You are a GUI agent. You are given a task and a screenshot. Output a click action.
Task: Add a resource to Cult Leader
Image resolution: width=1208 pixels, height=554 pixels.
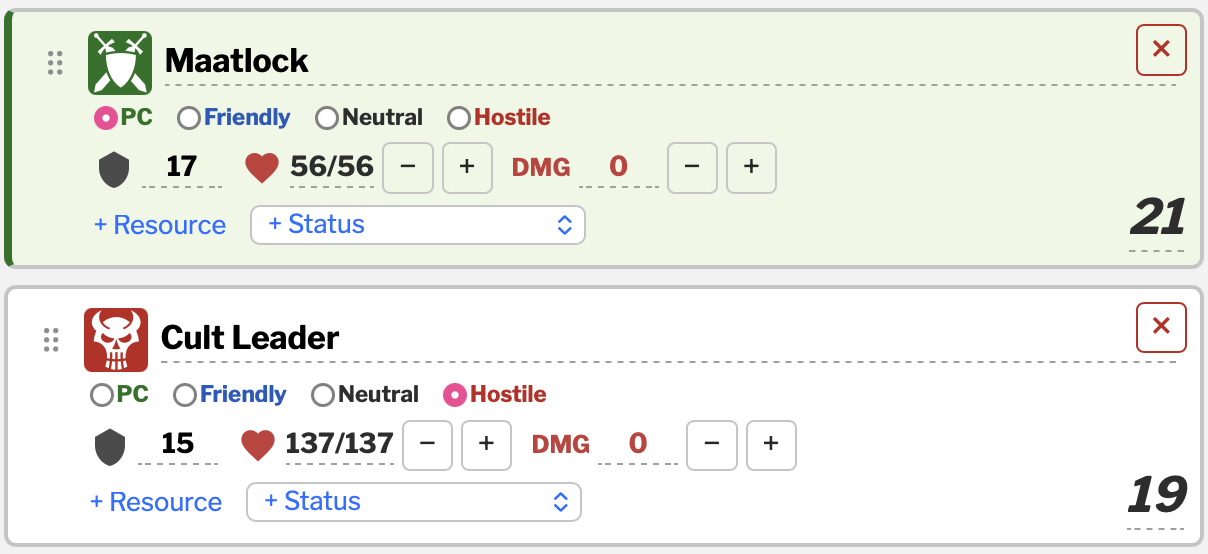click(x=156, y=502)
